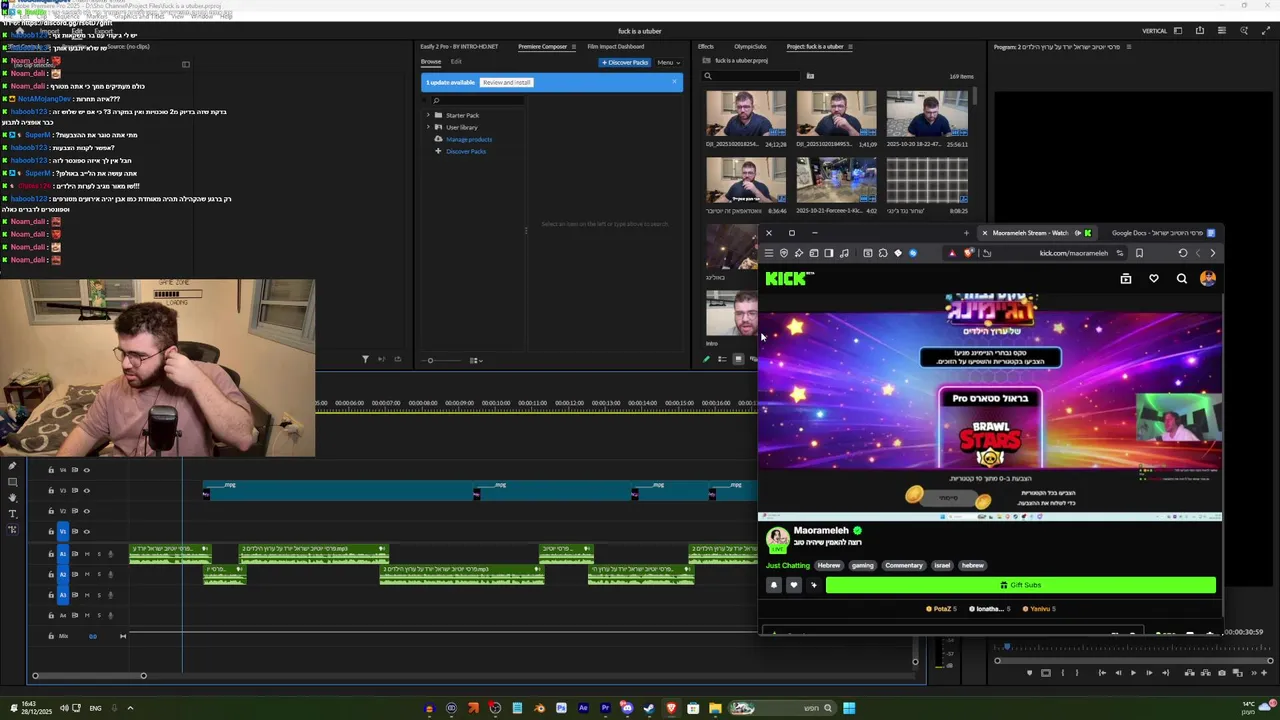The image size is (1280, 720).
Task: Enable voice-over record on A4
Action: 111,615
